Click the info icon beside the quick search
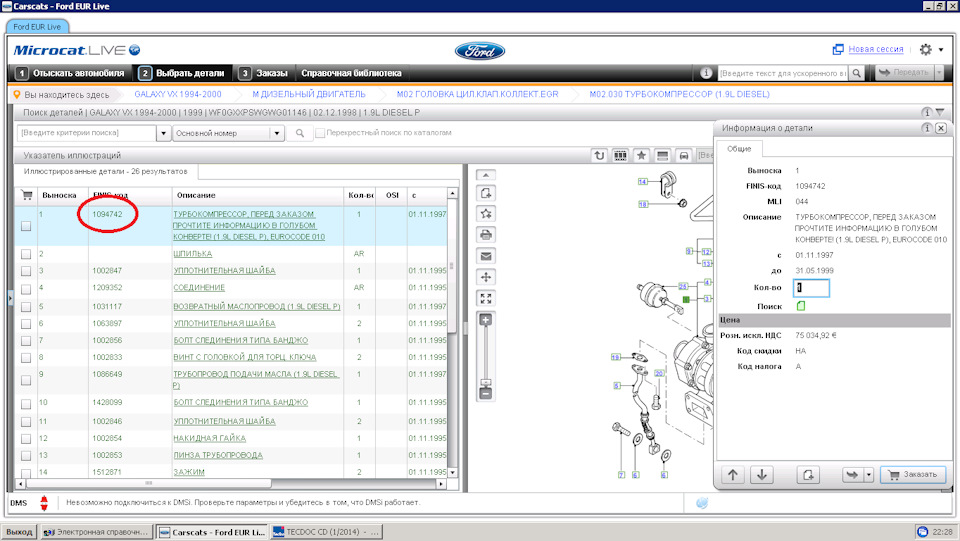The image size is (960, 541). tap(706, 73)
